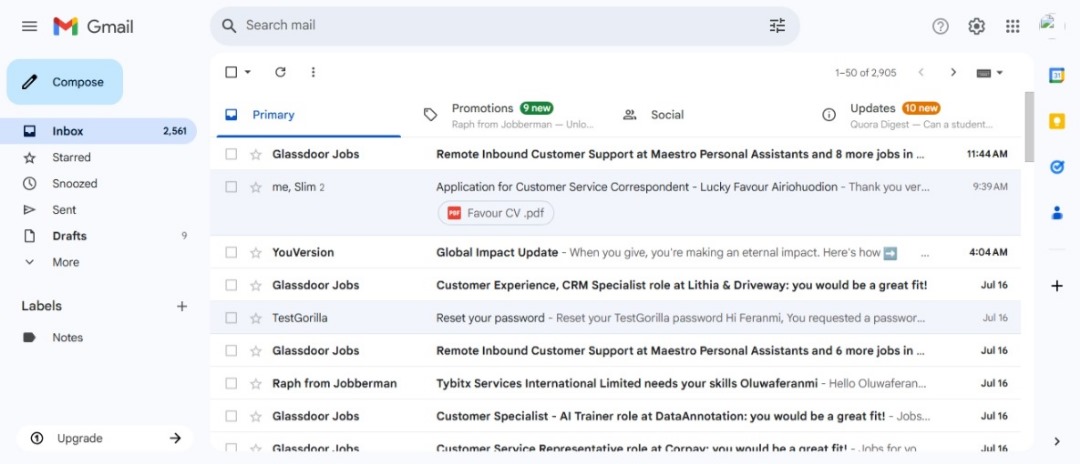This screenshot has width=1080, height=464.
Task: Star the TestGorilla email
Action: coord(256,318)
